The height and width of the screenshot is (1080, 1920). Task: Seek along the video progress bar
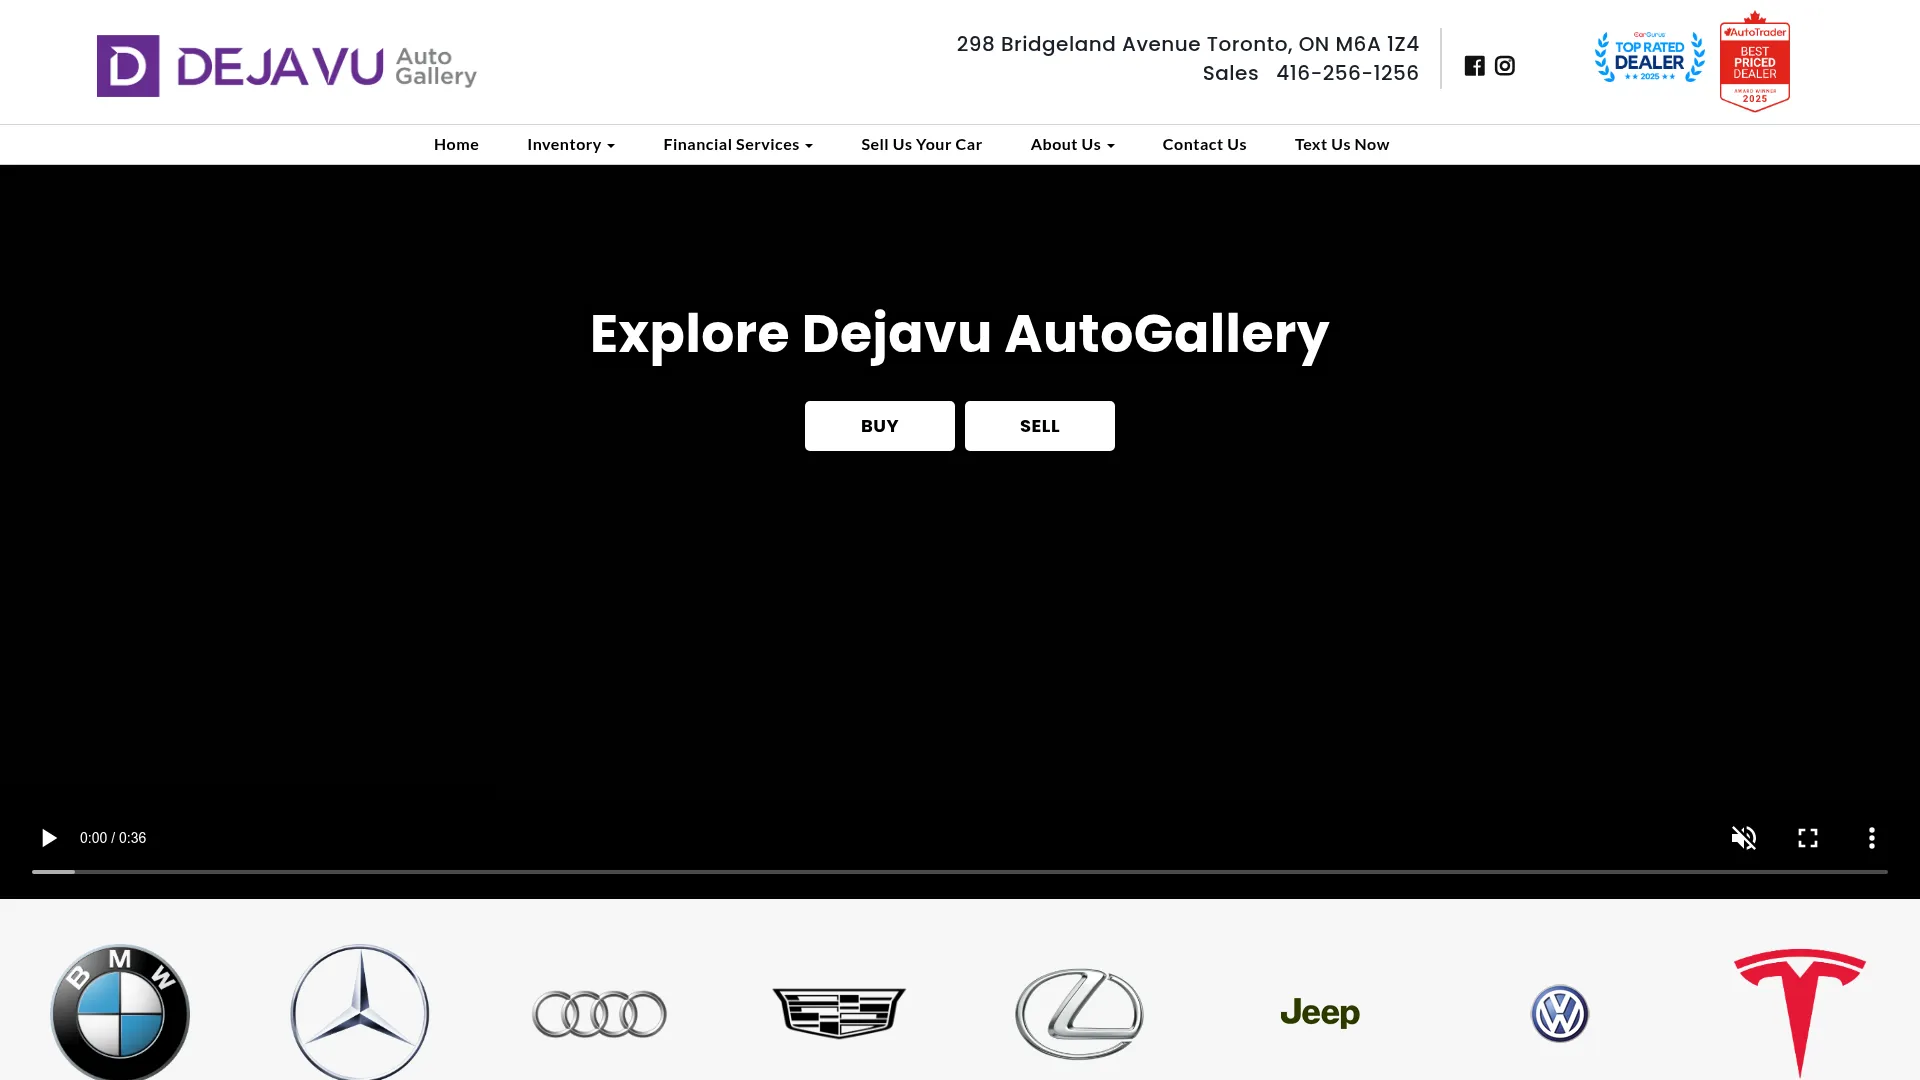[960, 872]
